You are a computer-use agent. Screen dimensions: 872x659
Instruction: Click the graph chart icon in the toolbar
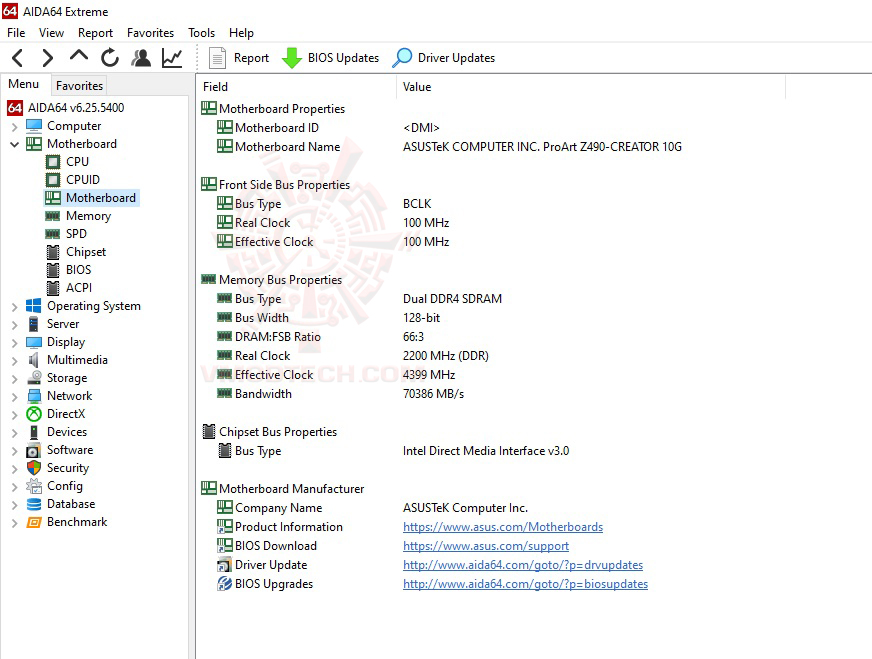pyautogui.click(x=171, y=57)
